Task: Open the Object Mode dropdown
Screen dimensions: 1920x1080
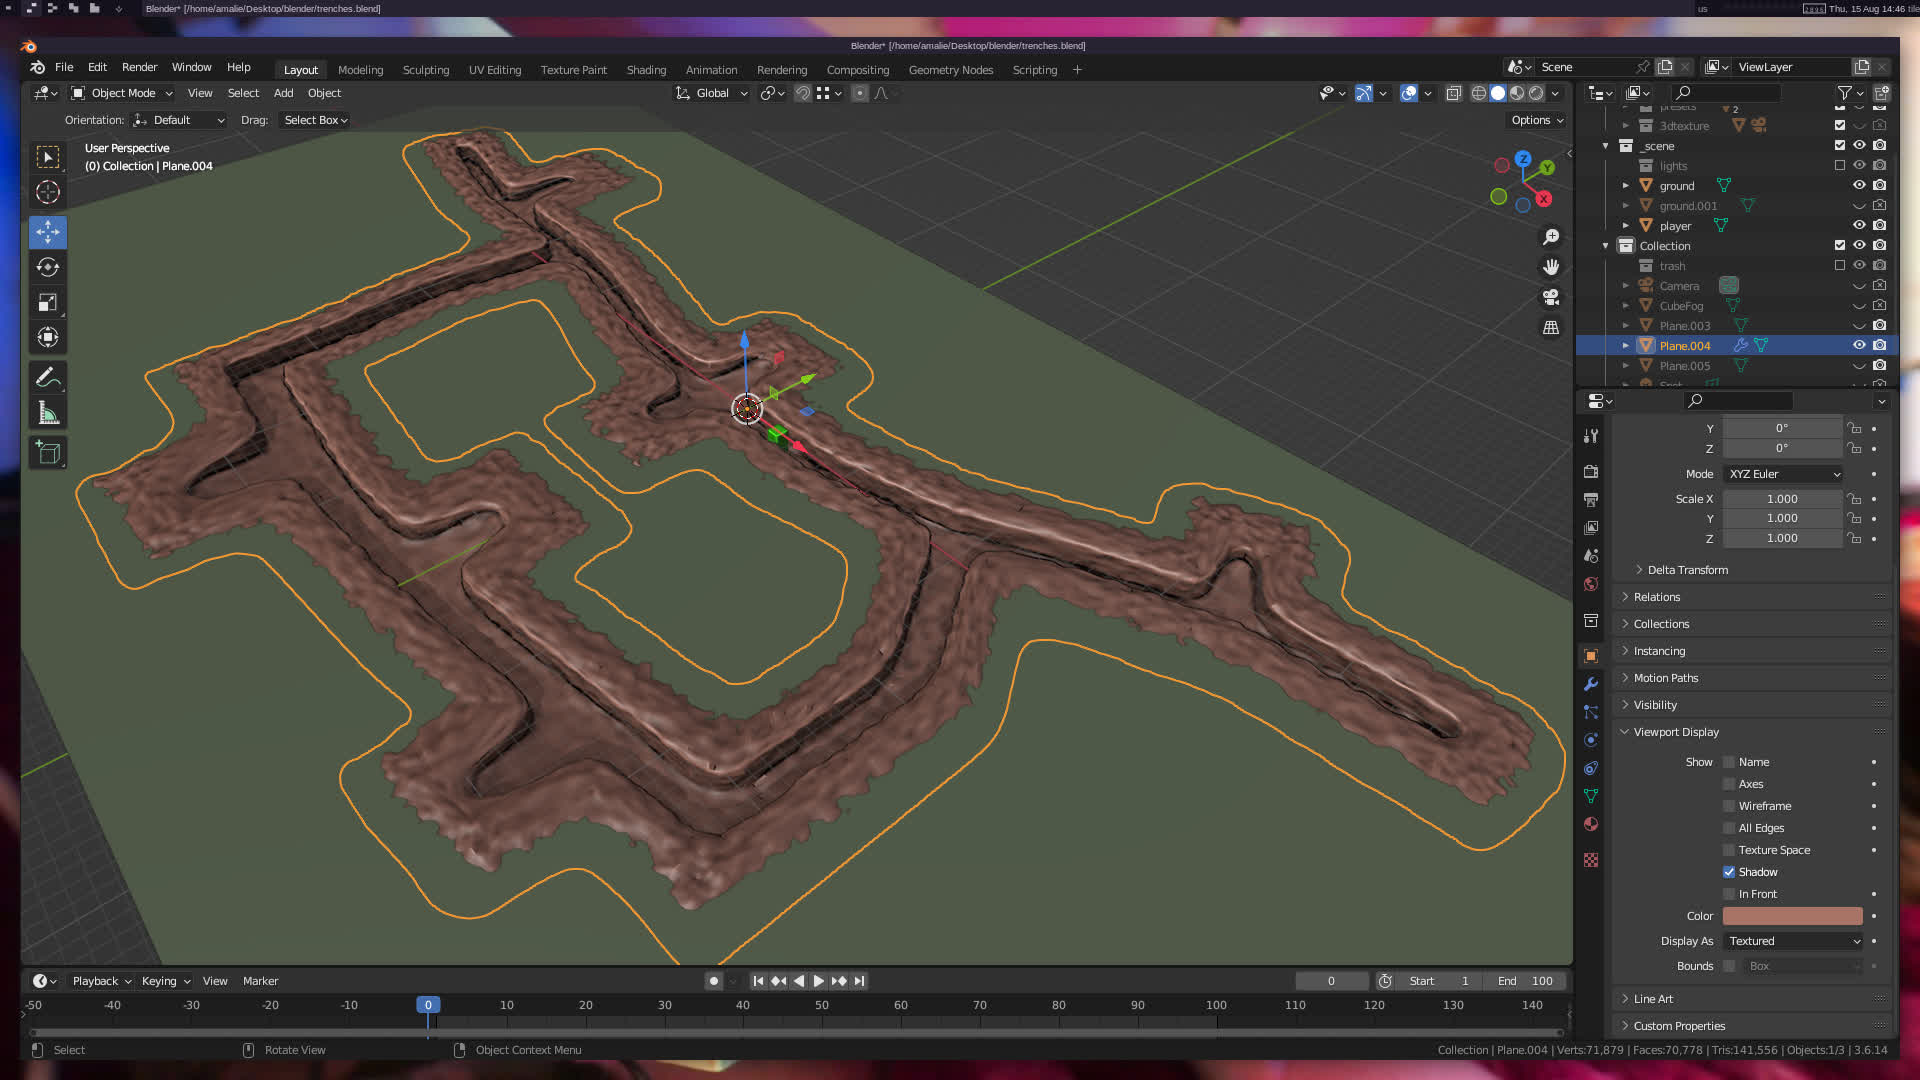Action: pos(122,93)
